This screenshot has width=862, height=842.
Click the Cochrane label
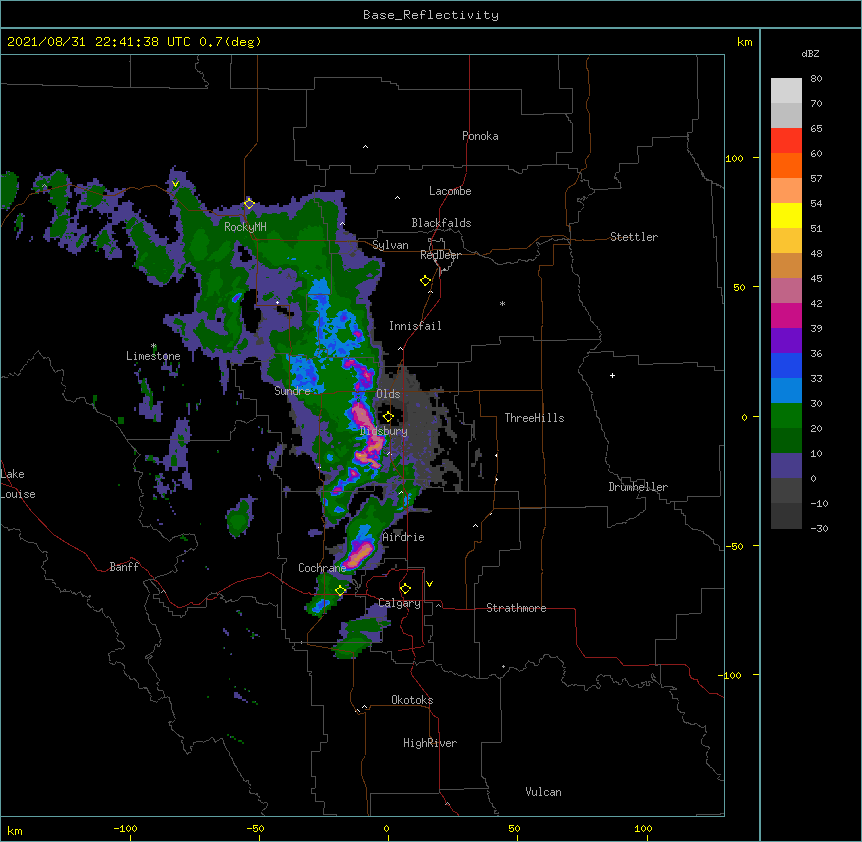(x=322, y=568)
